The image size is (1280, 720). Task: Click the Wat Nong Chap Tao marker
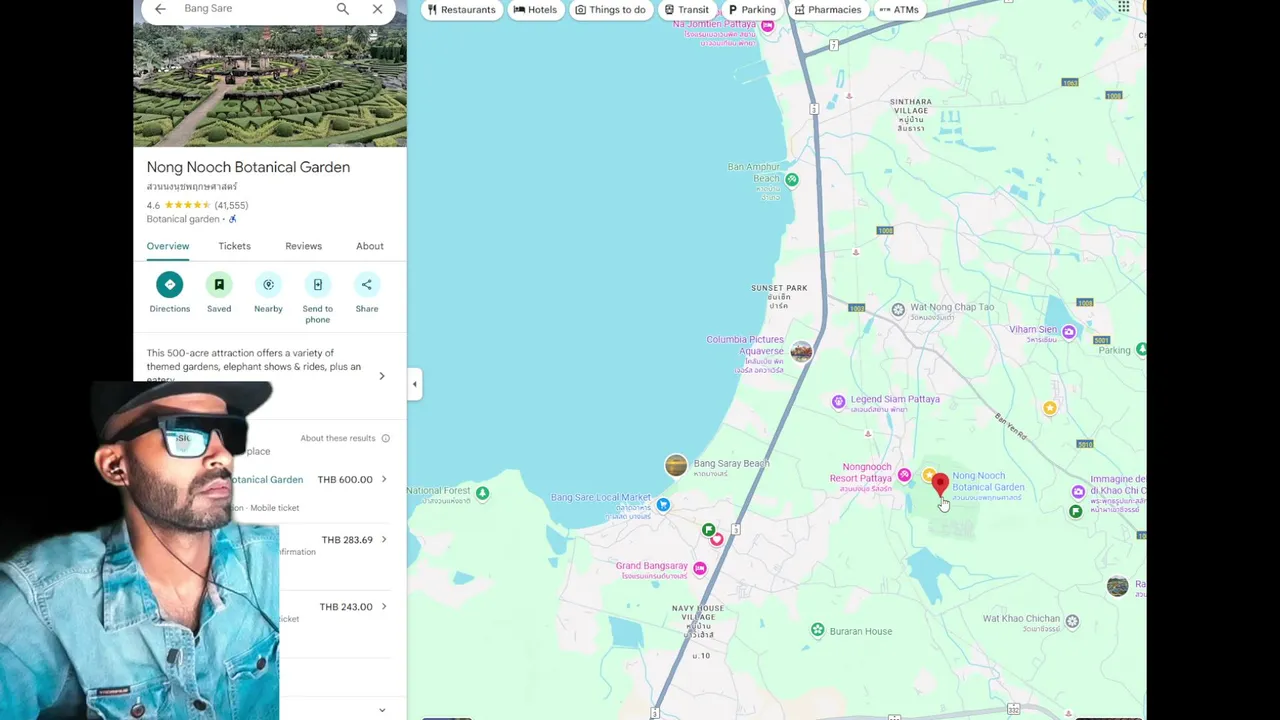(x=898, y=310)
